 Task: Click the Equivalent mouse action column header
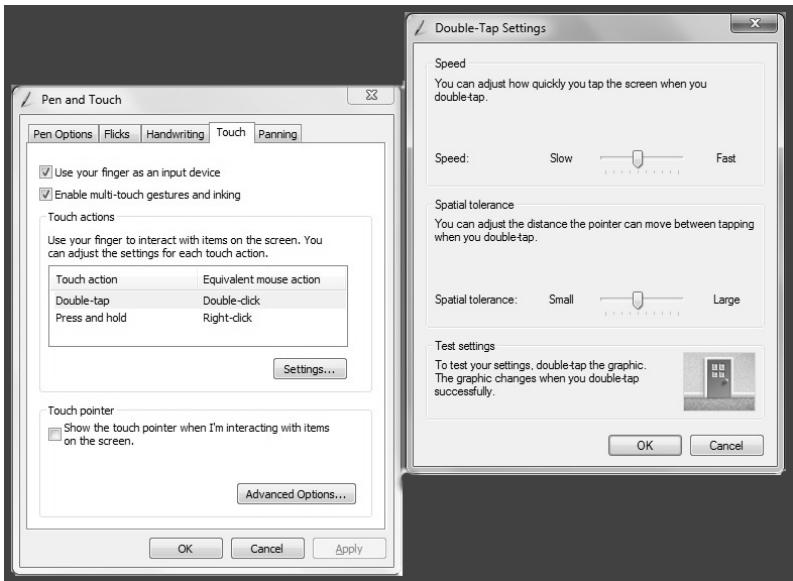pyautogui.click(x=272, y=279)
